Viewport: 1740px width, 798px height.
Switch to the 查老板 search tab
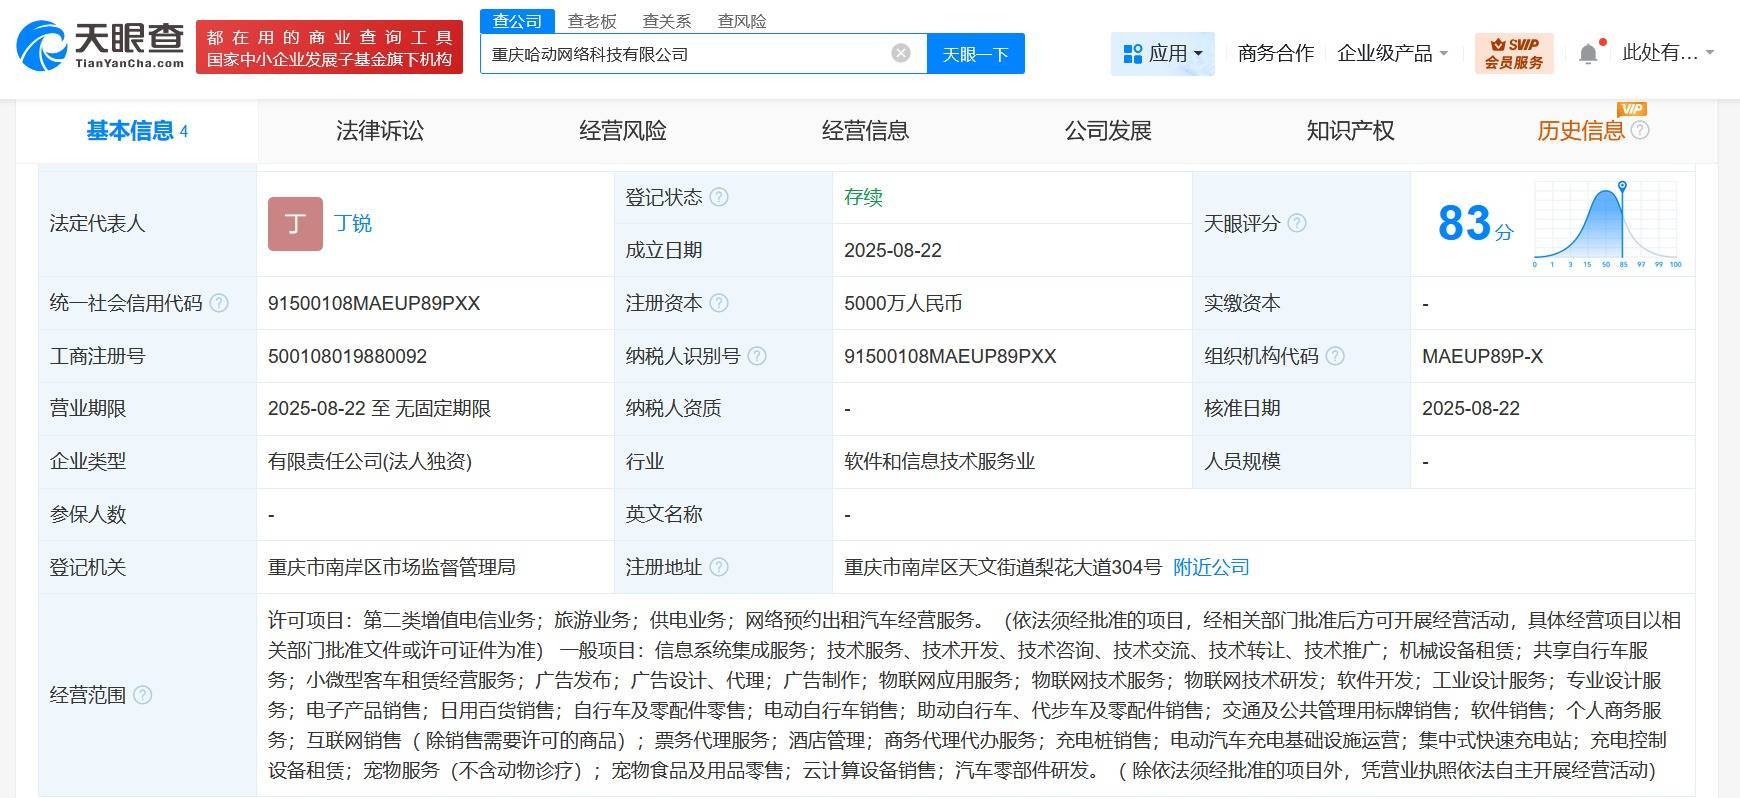pyautogui.click(x=592, y=21)
